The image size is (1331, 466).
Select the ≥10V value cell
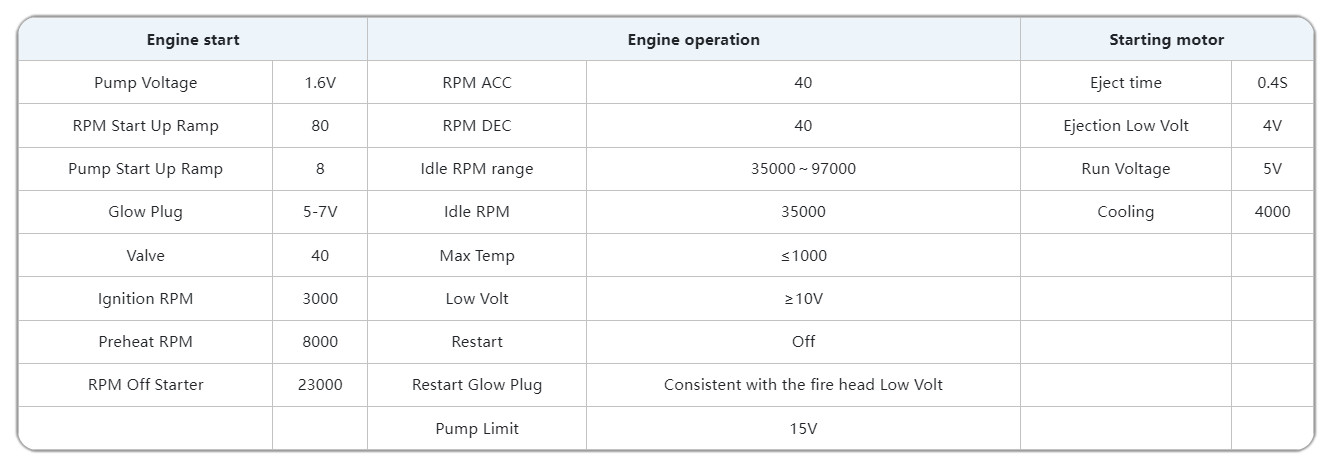[x=803, y=298]
